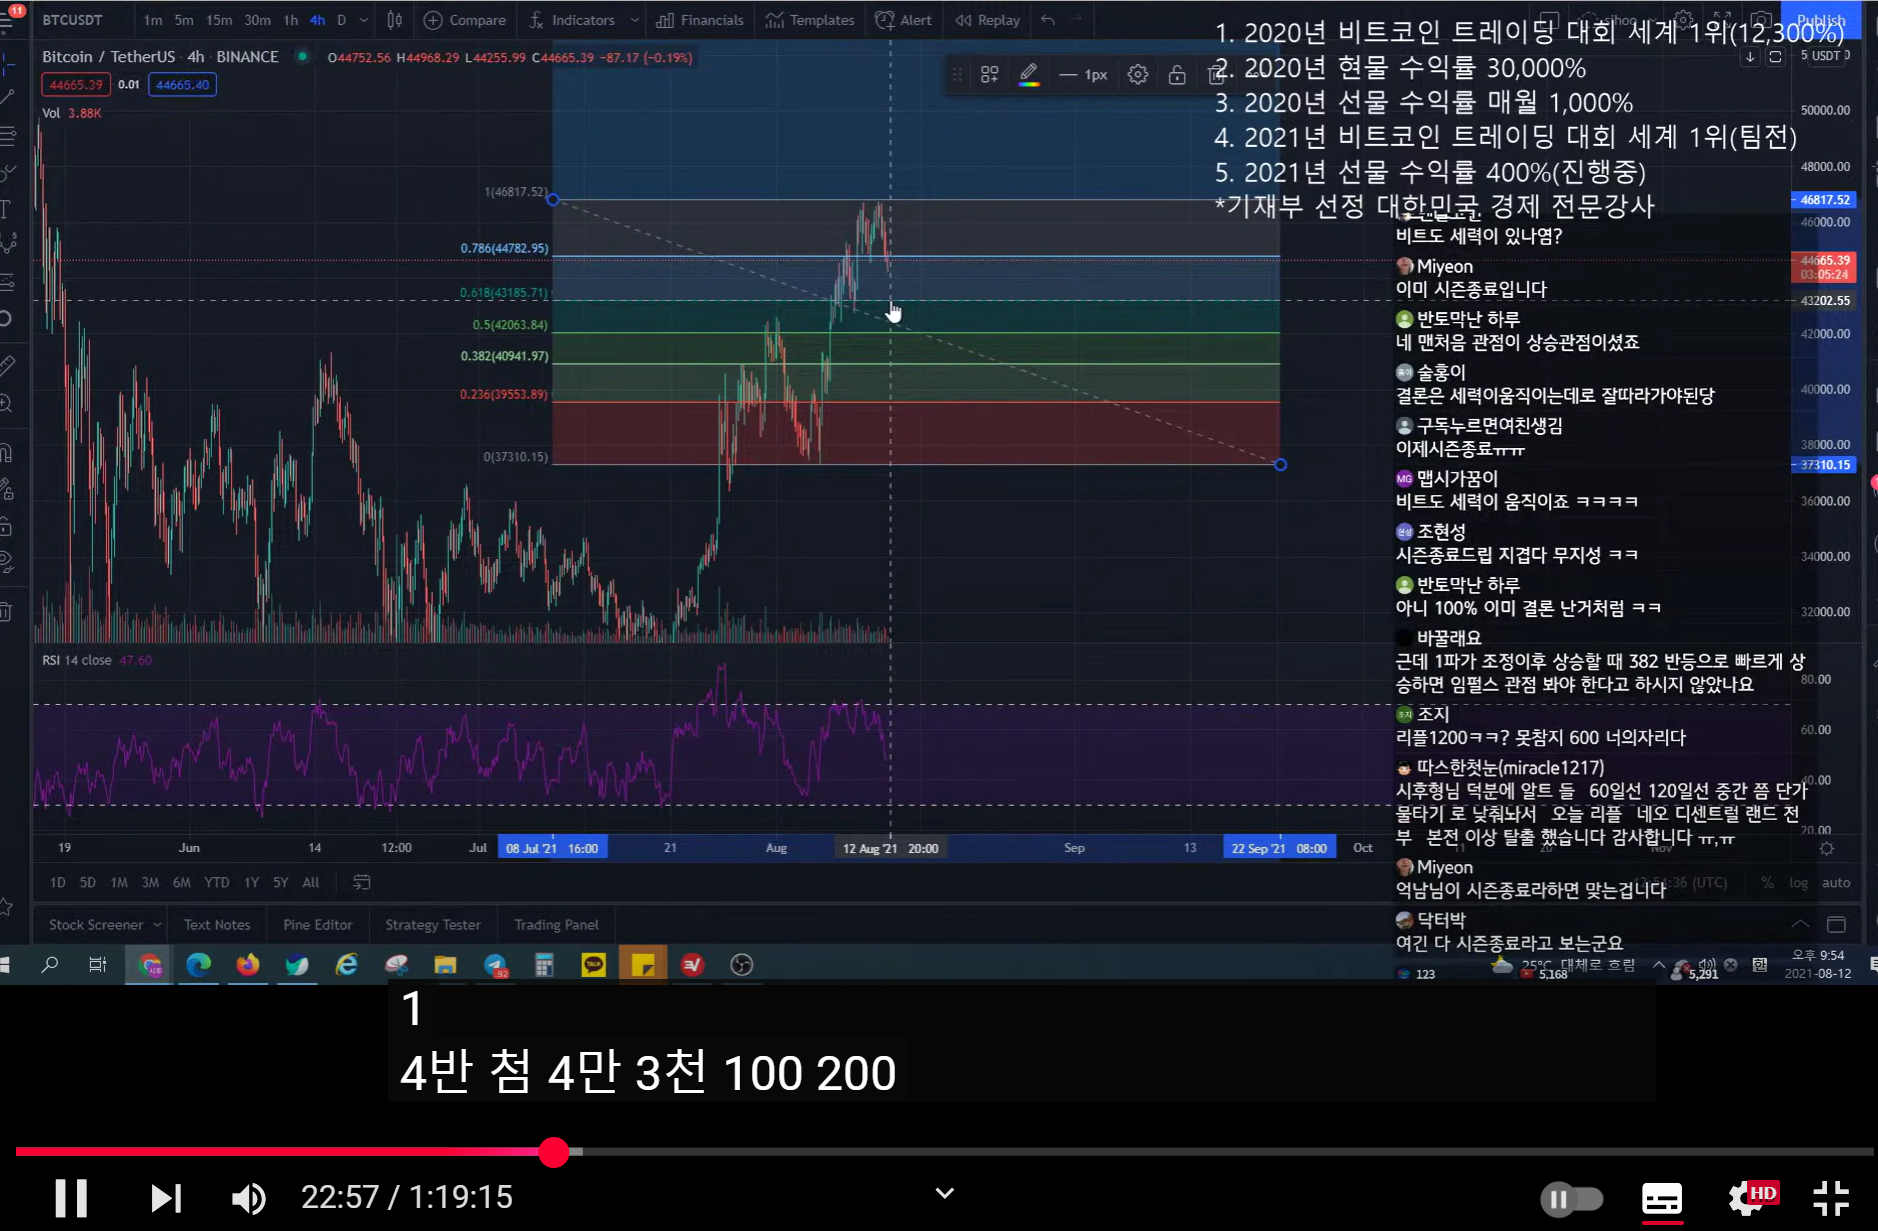
Task: Launch Firefox from the taskbar
Action: coord(248,965)
